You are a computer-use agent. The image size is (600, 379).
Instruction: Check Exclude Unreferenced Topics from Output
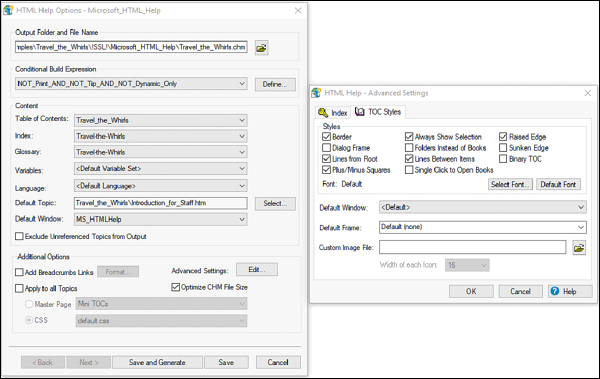(x=19, y=236)
